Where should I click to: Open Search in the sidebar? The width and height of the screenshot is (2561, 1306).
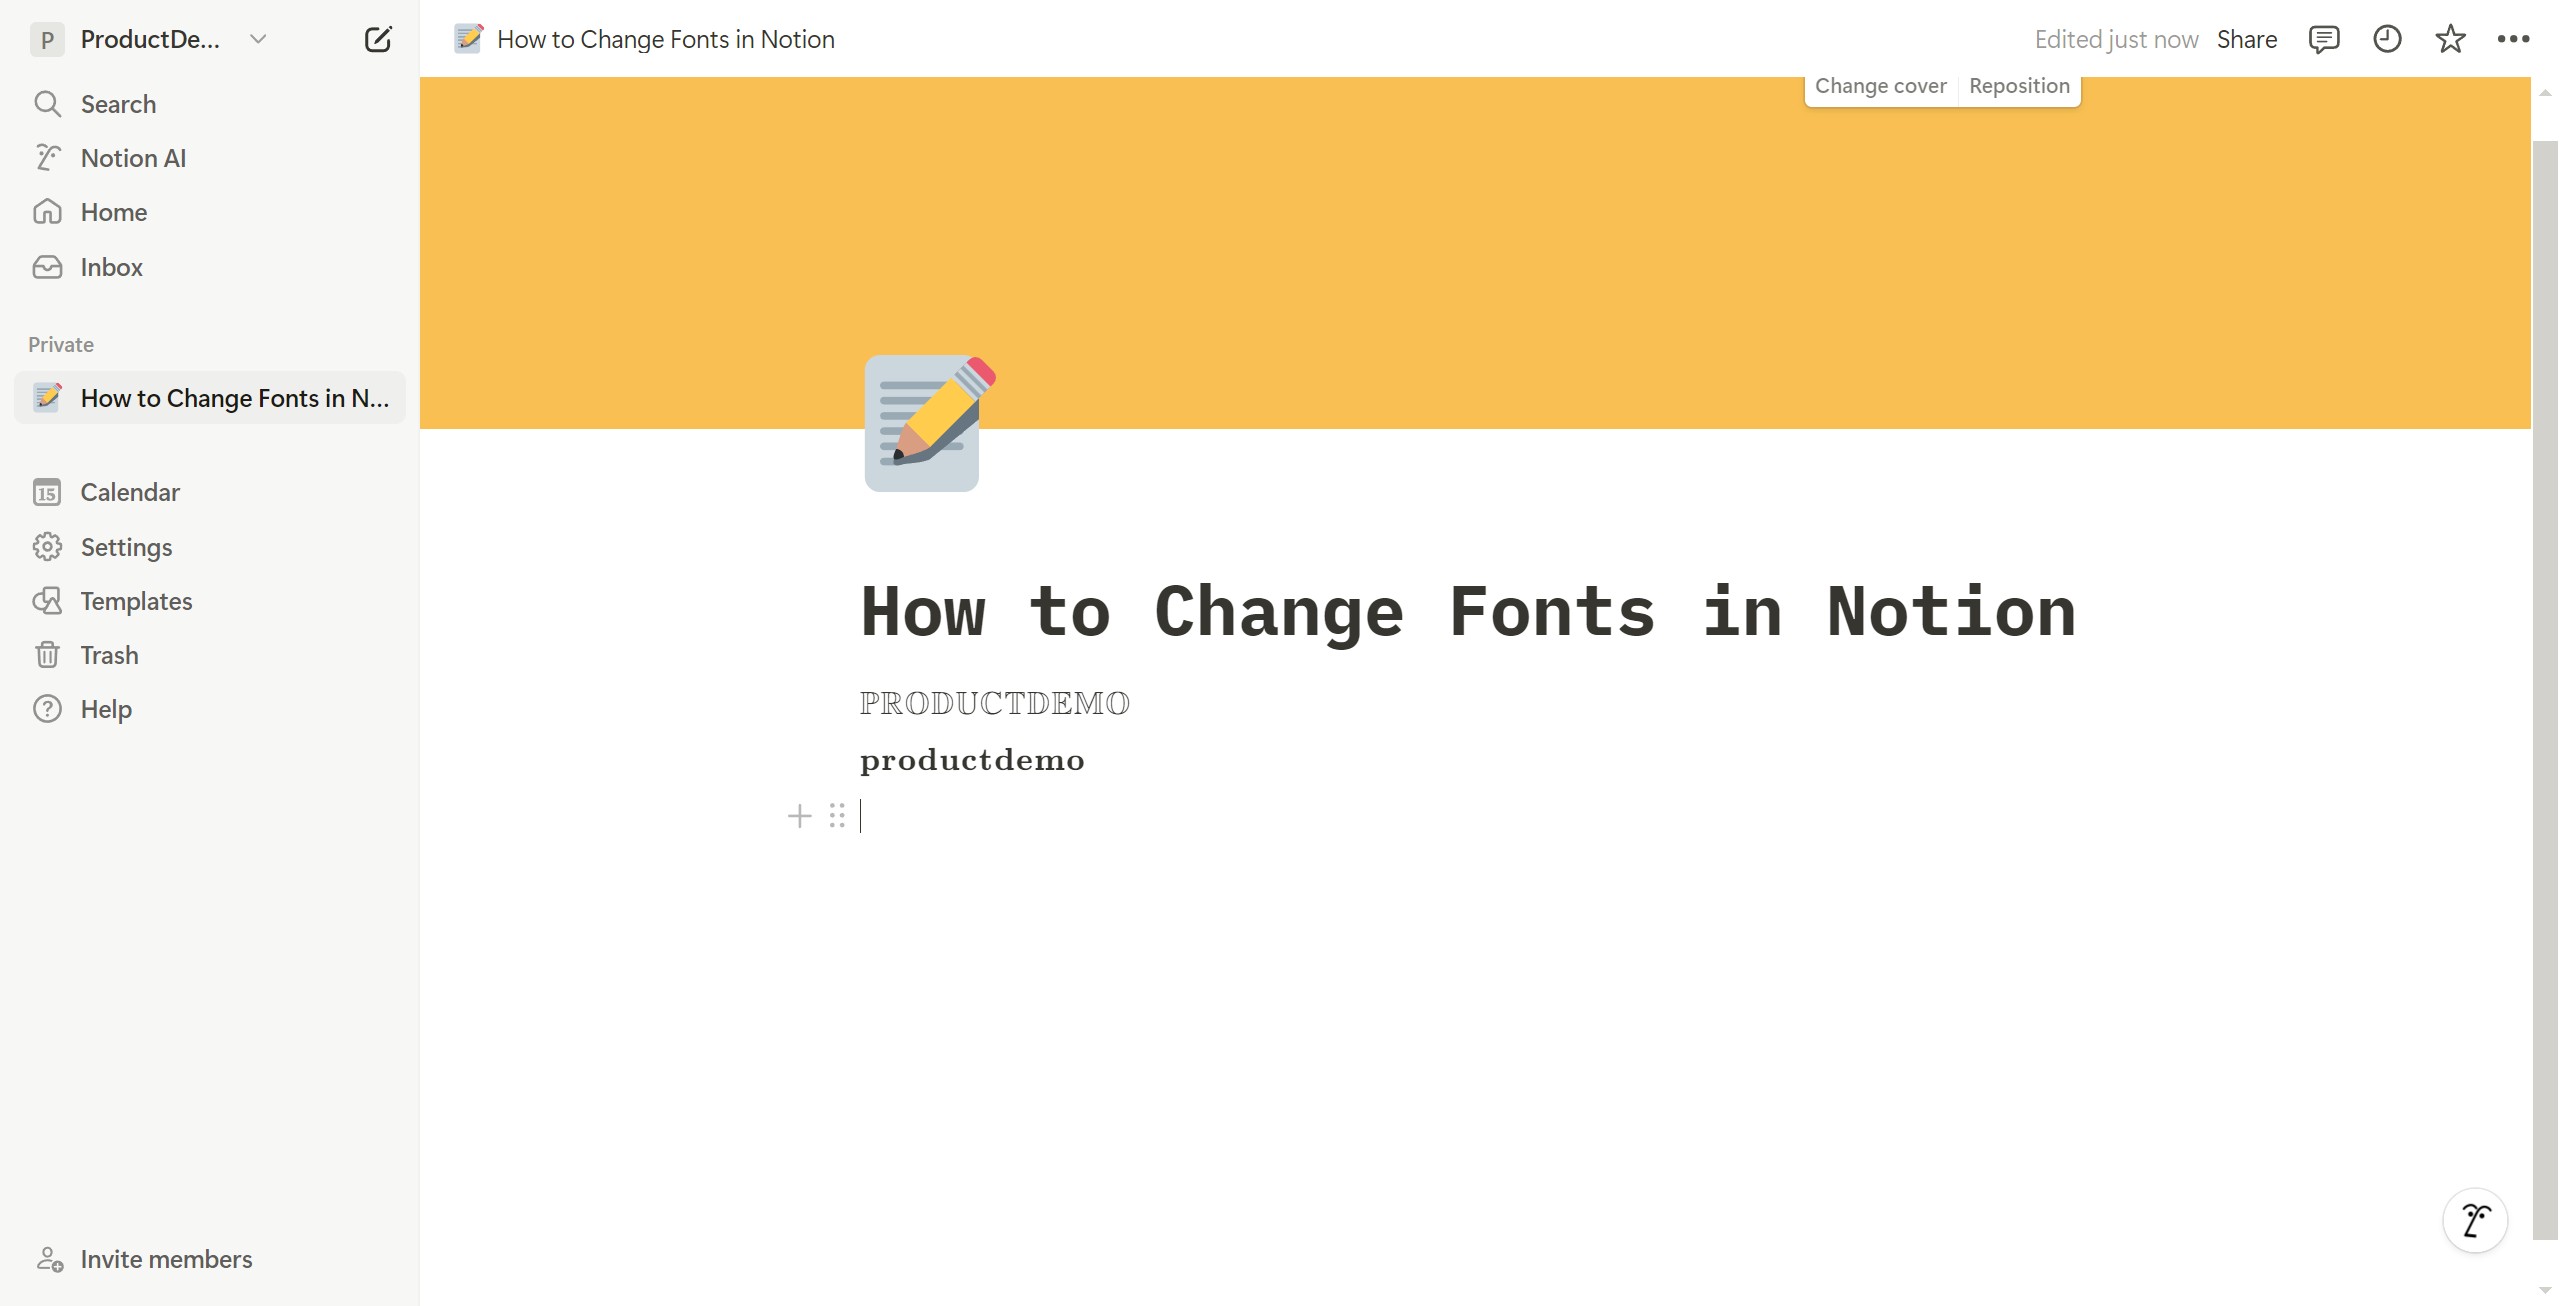(x=210, y=104)
